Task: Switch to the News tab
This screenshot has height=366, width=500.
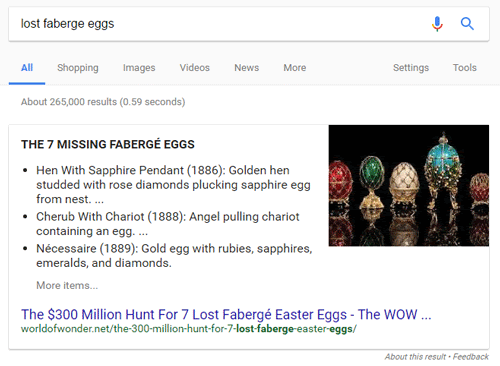Action: click(x=247, y=68)
